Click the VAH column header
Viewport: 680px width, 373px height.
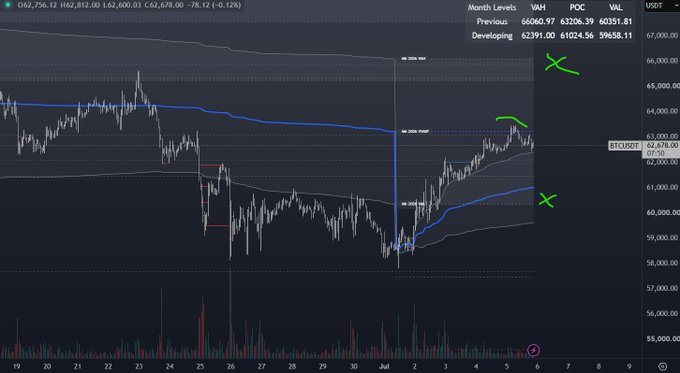(538, 7)
